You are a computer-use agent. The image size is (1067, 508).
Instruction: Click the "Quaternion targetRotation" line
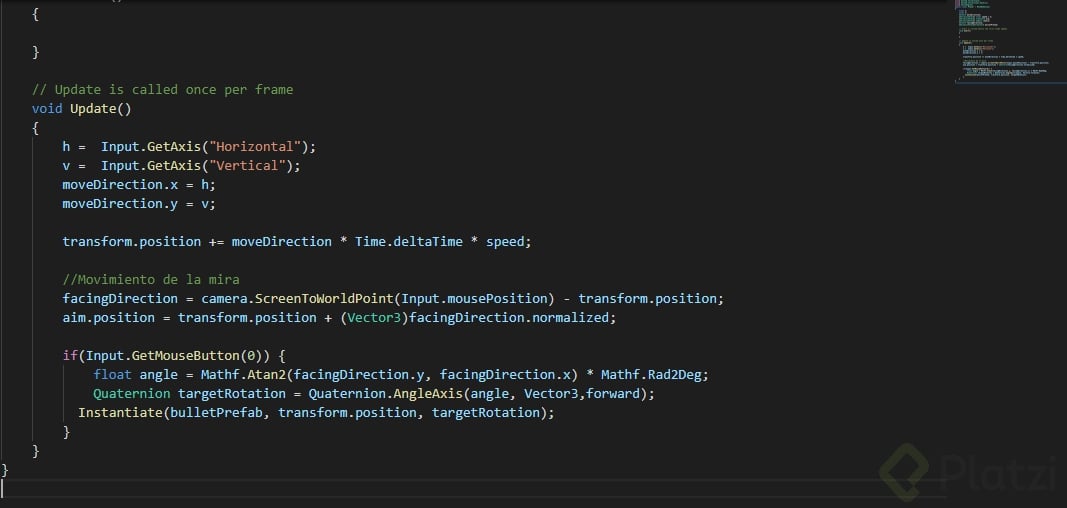374,394
